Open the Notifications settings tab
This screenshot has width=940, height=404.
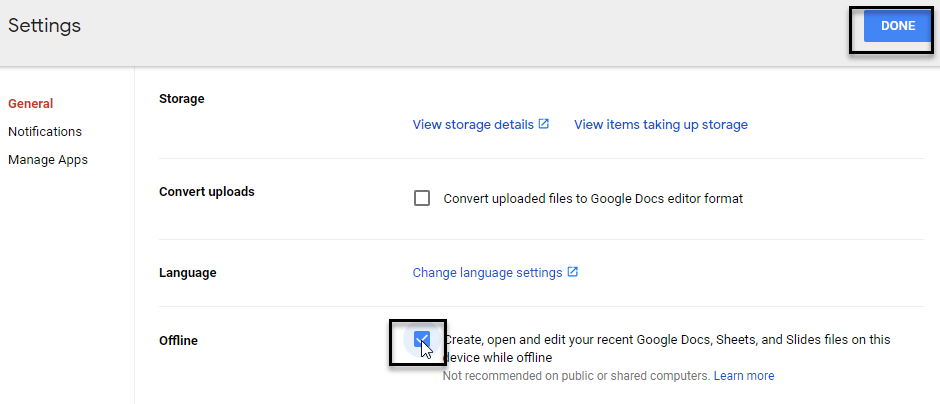[x=45, y=132]
